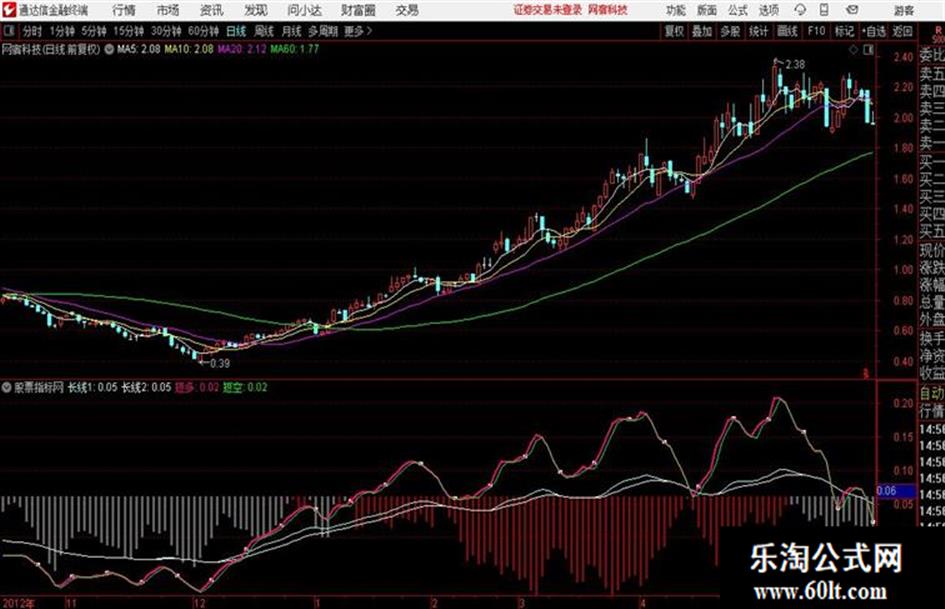Open the message envelope icon

(852, 10)
